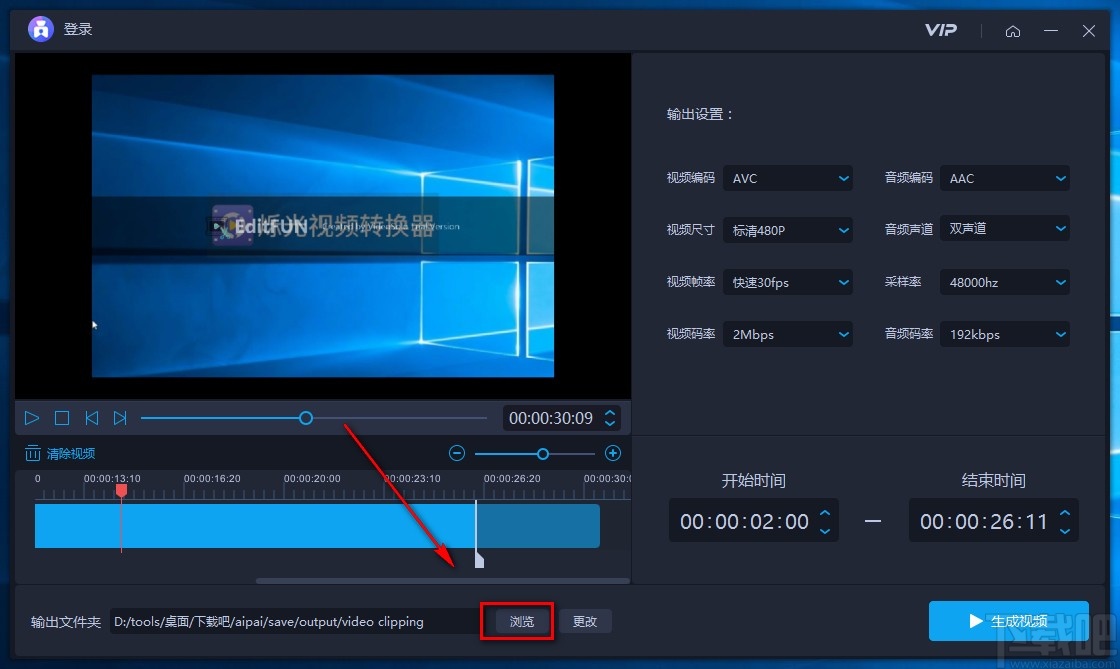Open the 视频码率 2Mbps dropdown

(788, 334)
